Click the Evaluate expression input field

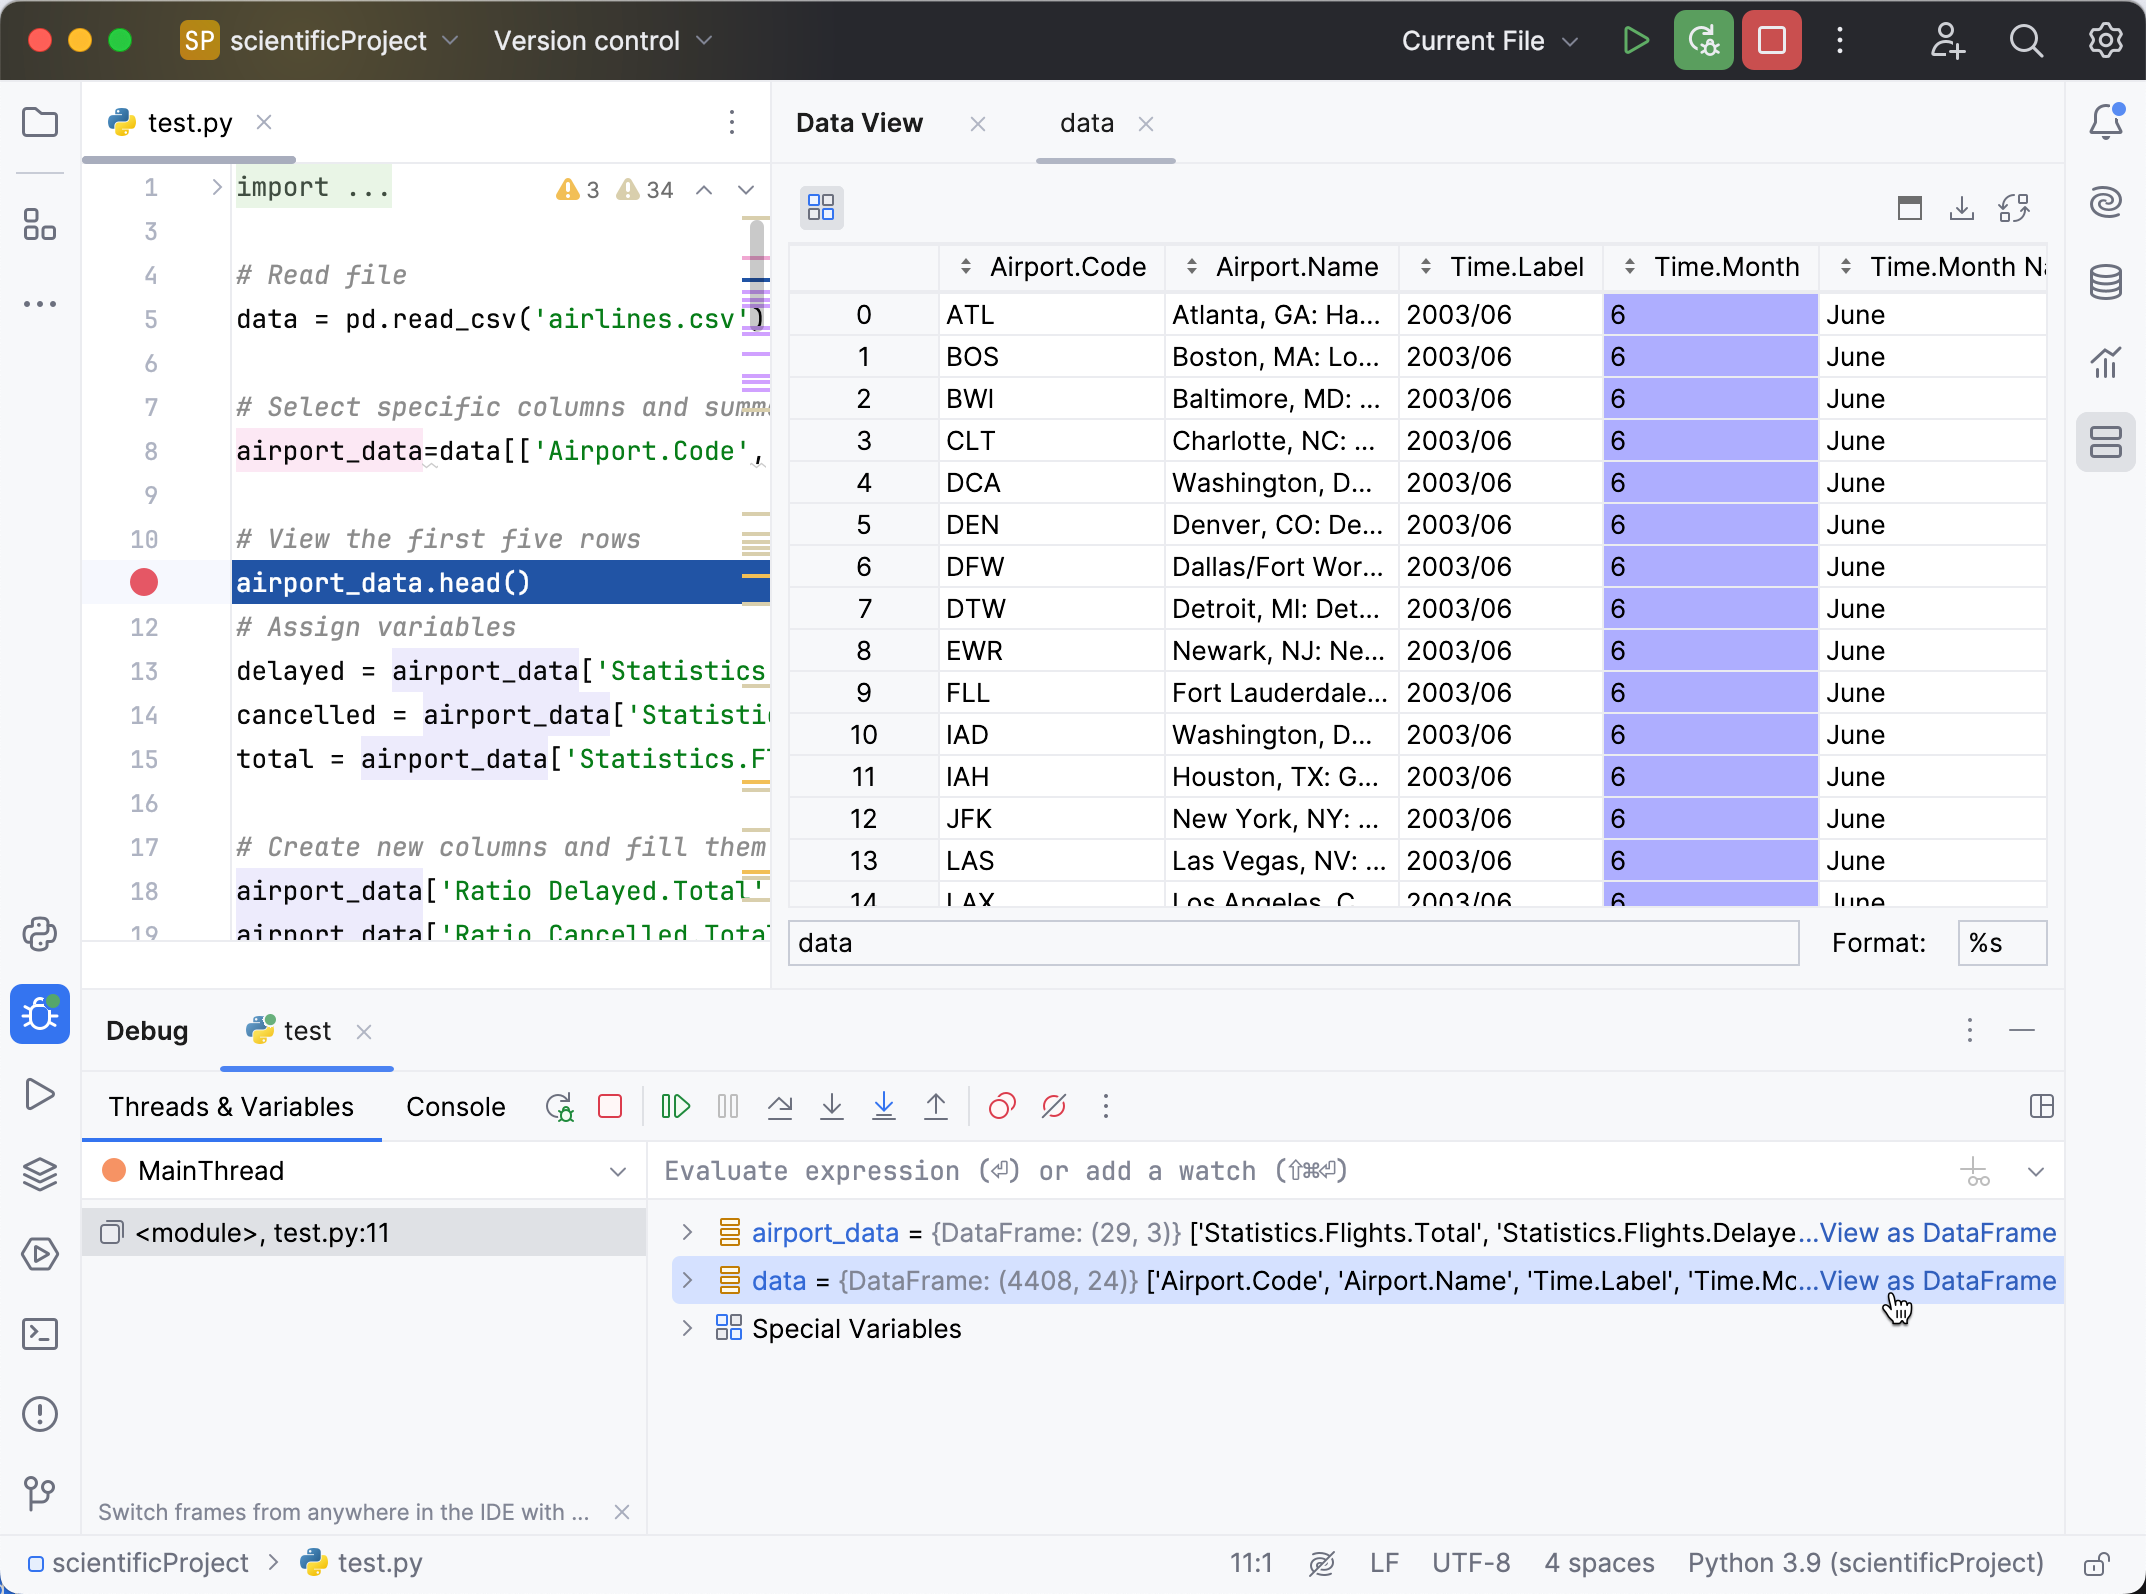[x=1100, y=1171]
